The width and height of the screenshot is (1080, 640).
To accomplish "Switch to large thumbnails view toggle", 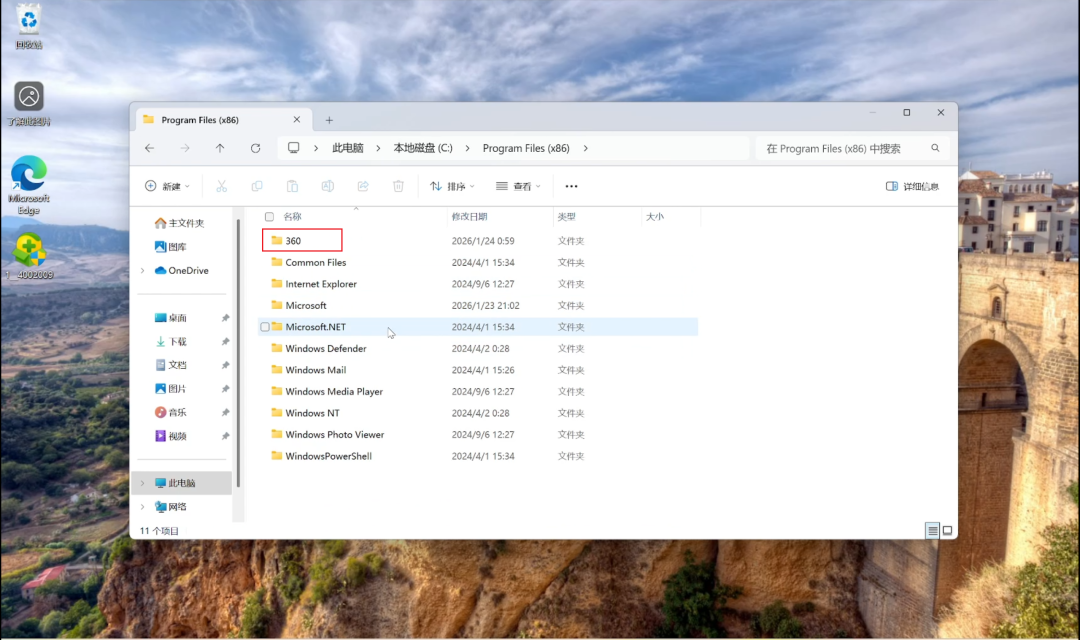I will [x=948, y=530].
